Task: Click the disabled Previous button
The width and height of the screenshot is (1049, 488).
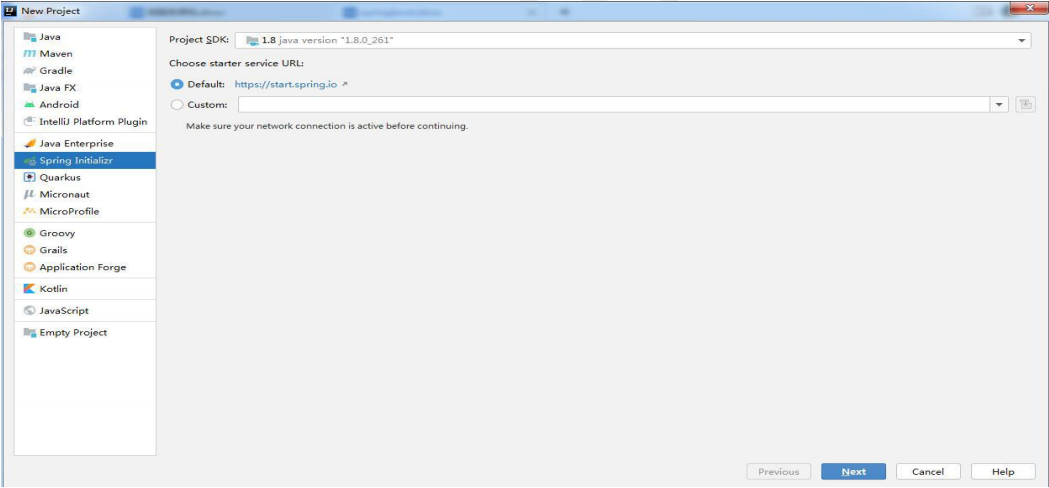Action: (779, 471)
